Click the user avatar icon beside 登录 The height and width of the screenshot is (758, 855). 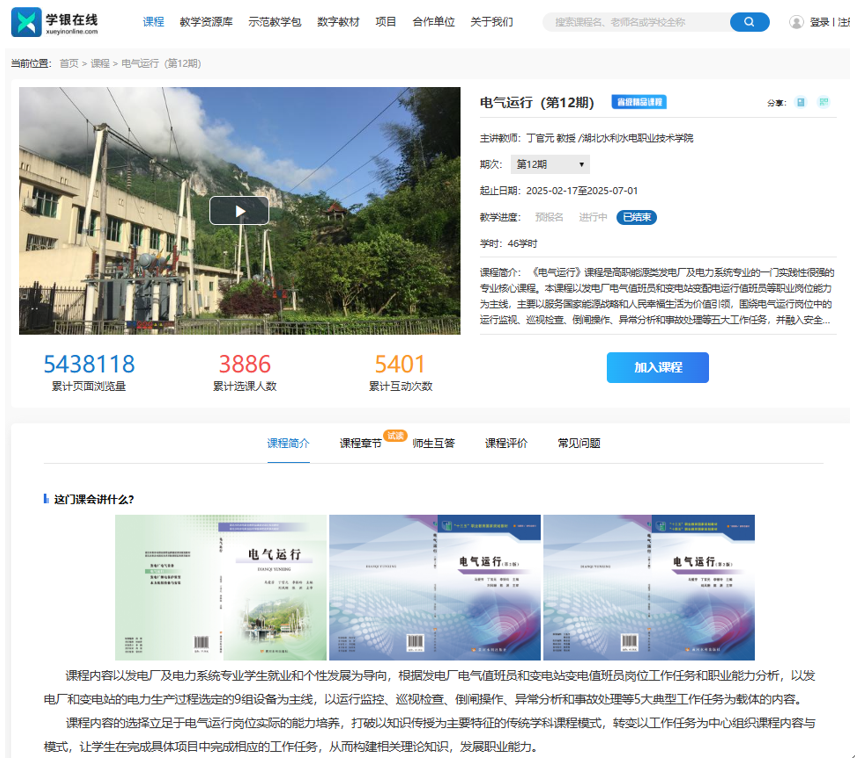[796, 22]
